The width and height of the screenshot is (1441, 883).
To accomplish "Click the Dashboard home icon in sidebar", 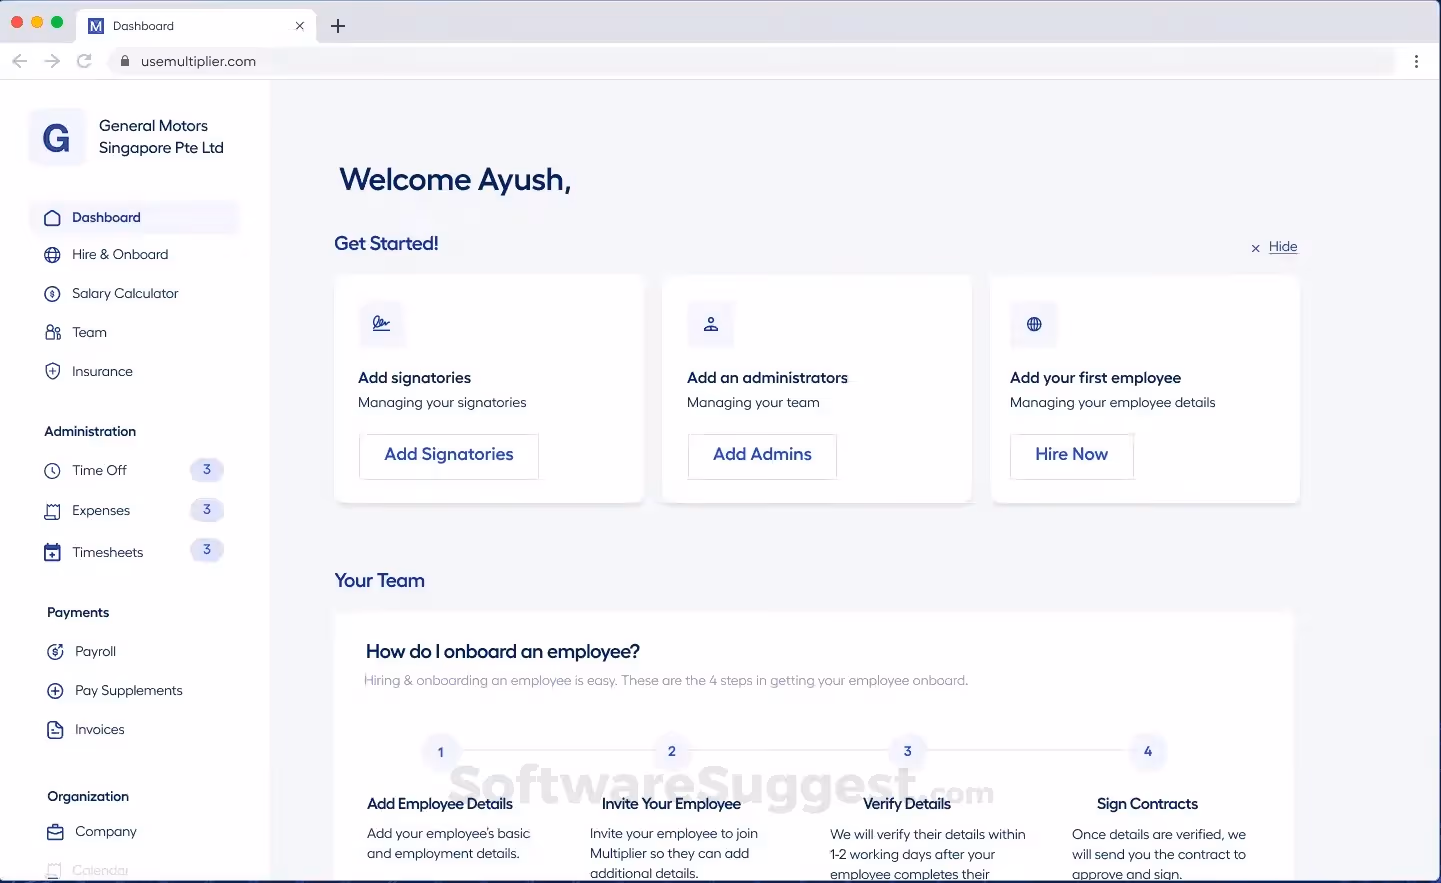I will coord(52,218).
